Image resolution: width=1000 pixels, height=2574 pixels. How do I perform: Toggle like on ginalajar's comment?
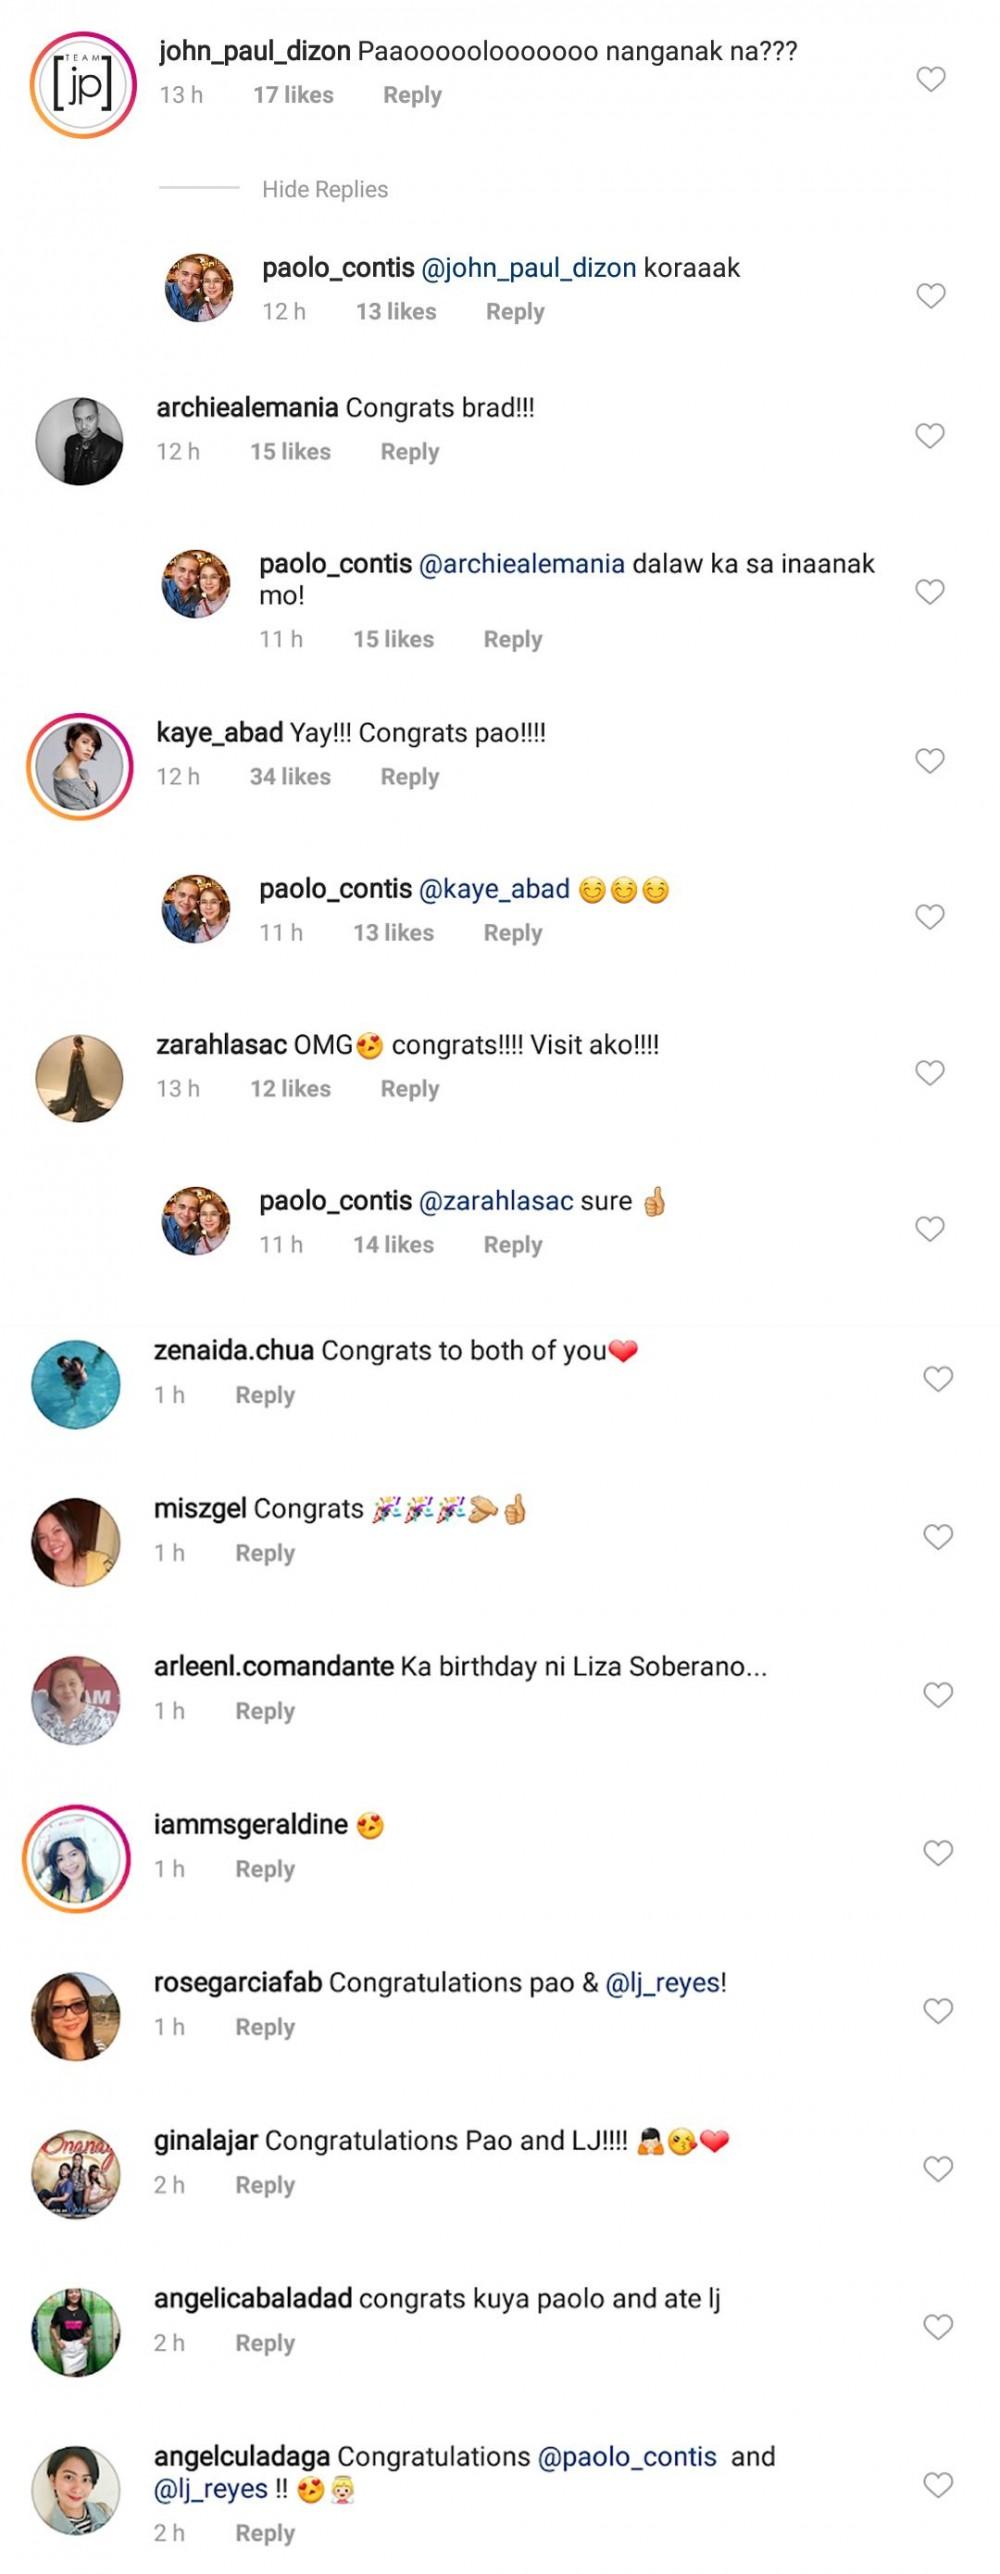(937, 2169)
